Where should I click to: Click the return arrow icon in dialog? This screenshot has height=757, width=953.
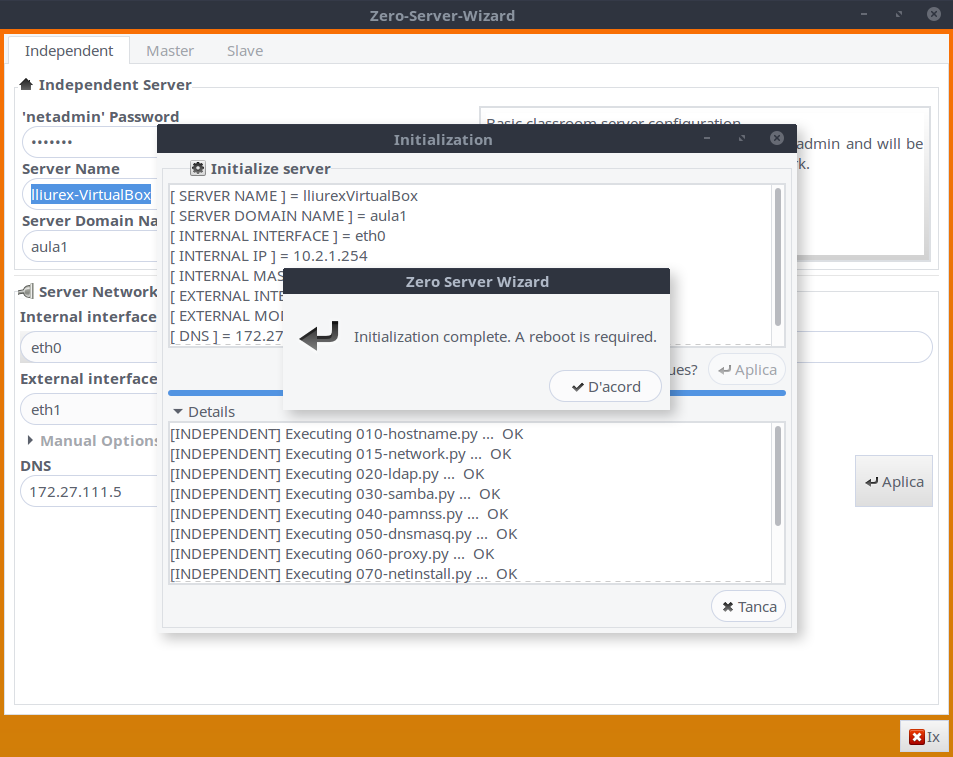pos(319,337)
